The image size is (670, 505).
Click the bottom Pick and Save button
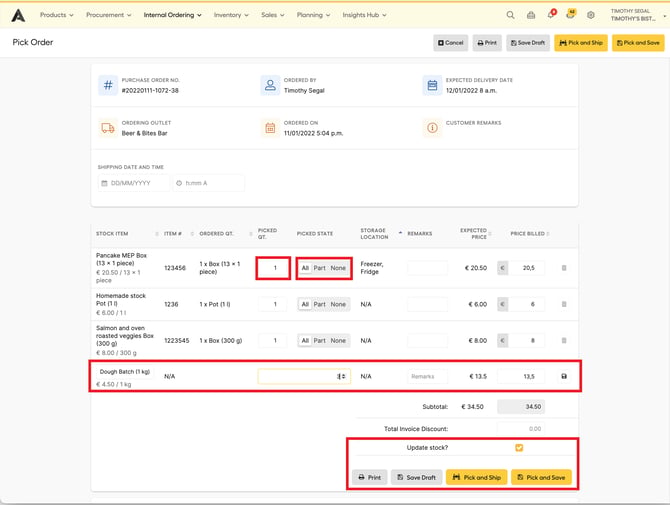pos(541,477)
